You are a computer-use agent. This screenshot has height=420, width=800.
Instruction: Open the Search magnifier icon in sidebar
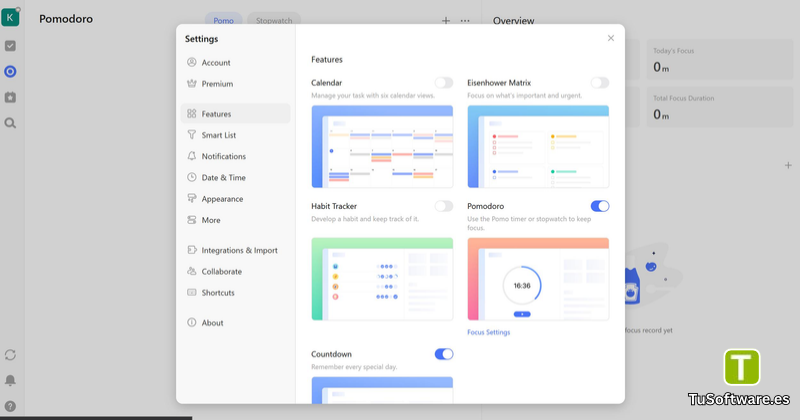point(10,123)
